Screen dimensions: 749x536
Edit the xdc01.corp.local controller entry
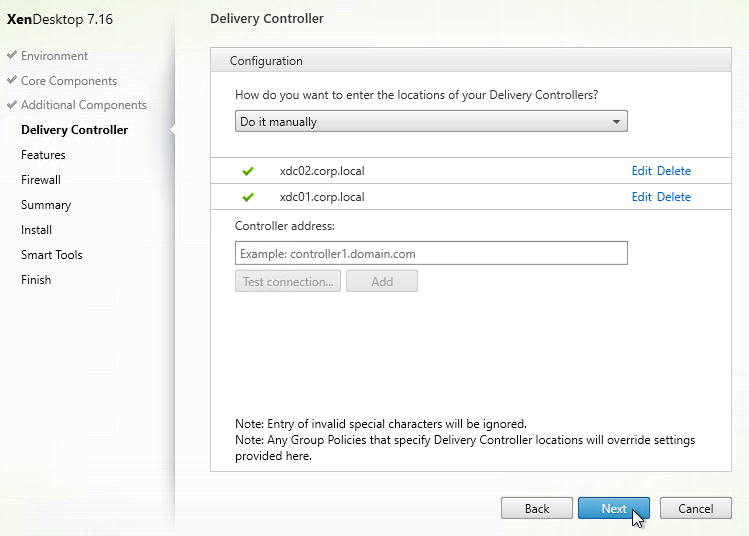(642, 197)
